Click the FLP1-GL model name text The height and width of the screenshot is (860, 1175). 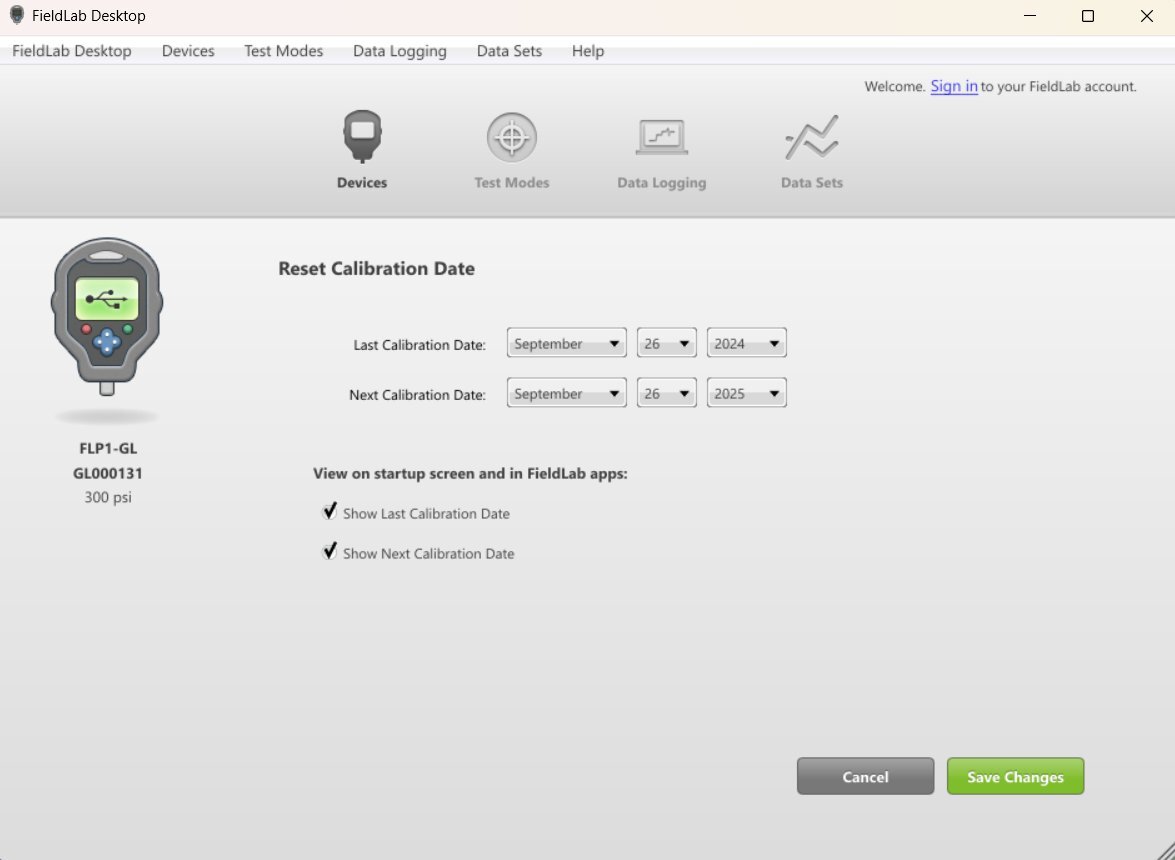[108, 448]
